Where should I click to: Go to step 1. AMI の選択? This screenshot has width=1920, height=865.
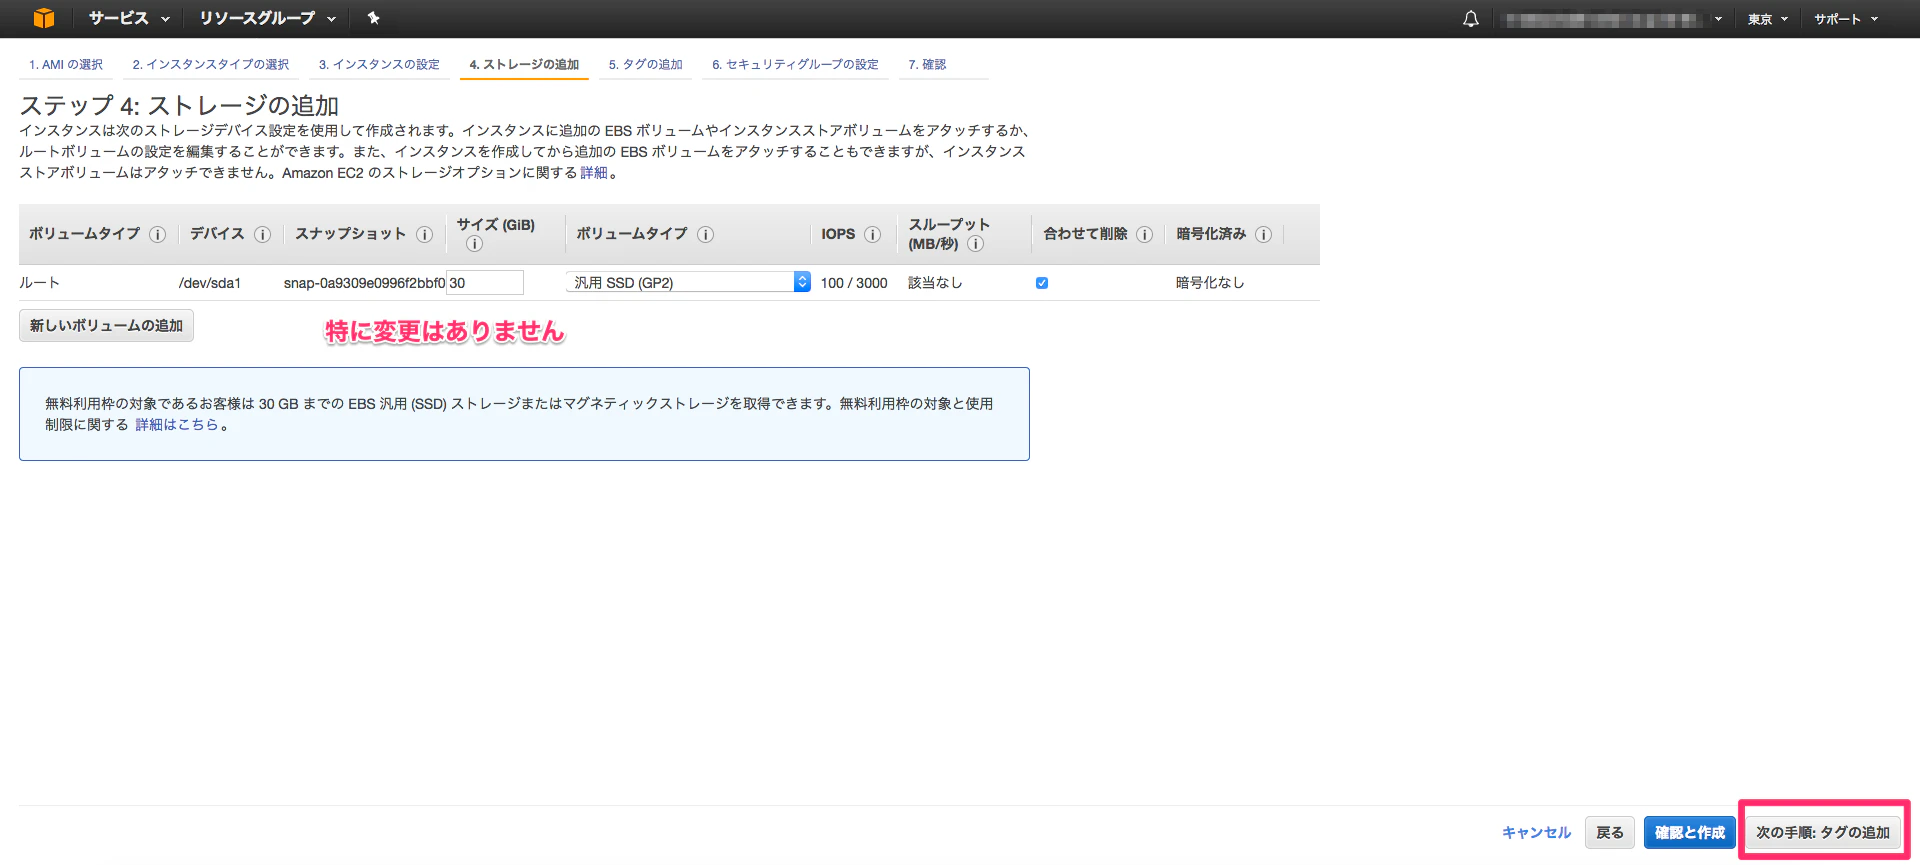(x=66, y=64)
